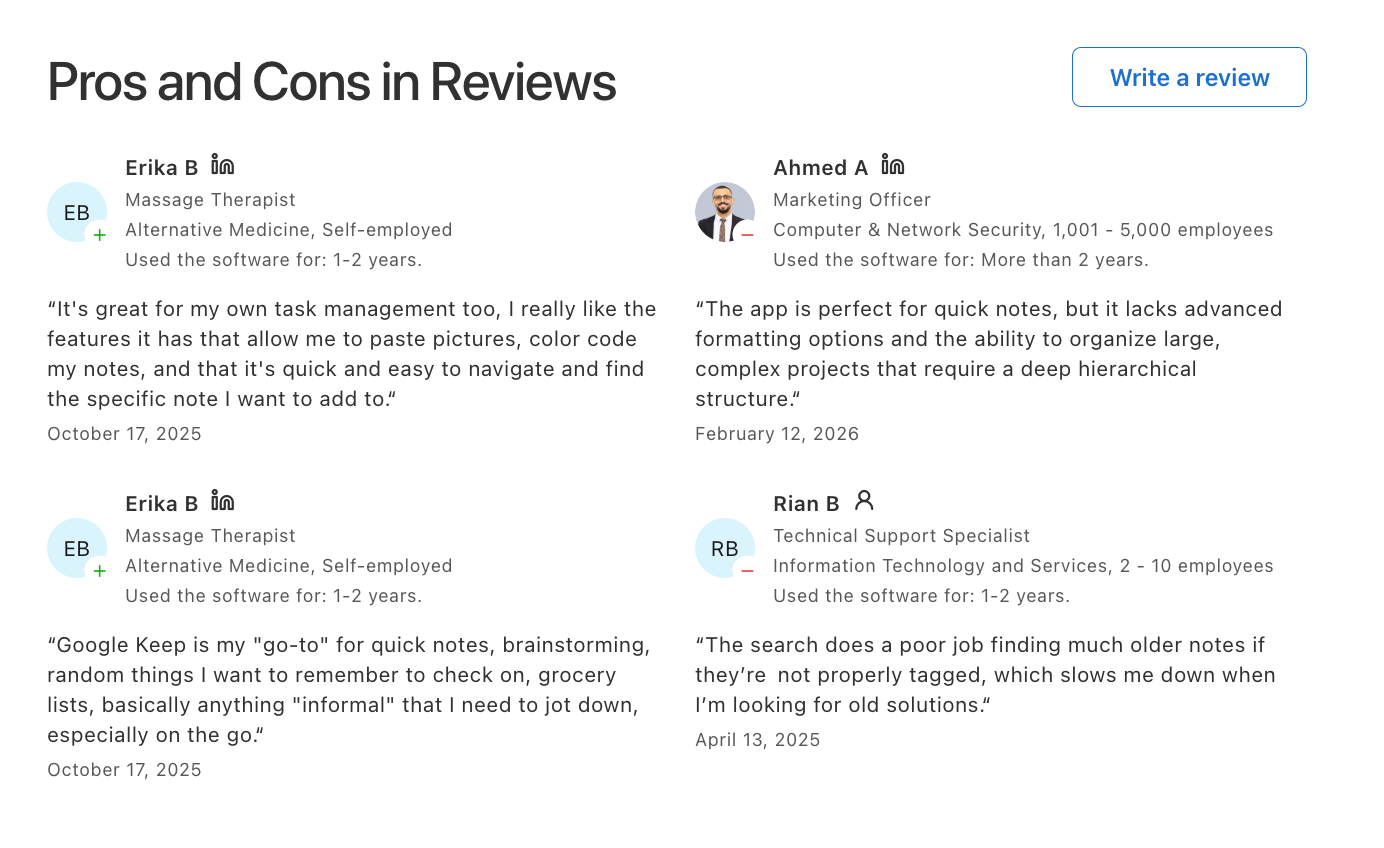Click the LinkedIn icon on Erika B's second review

pyautogui.click(x=224, y=502)
